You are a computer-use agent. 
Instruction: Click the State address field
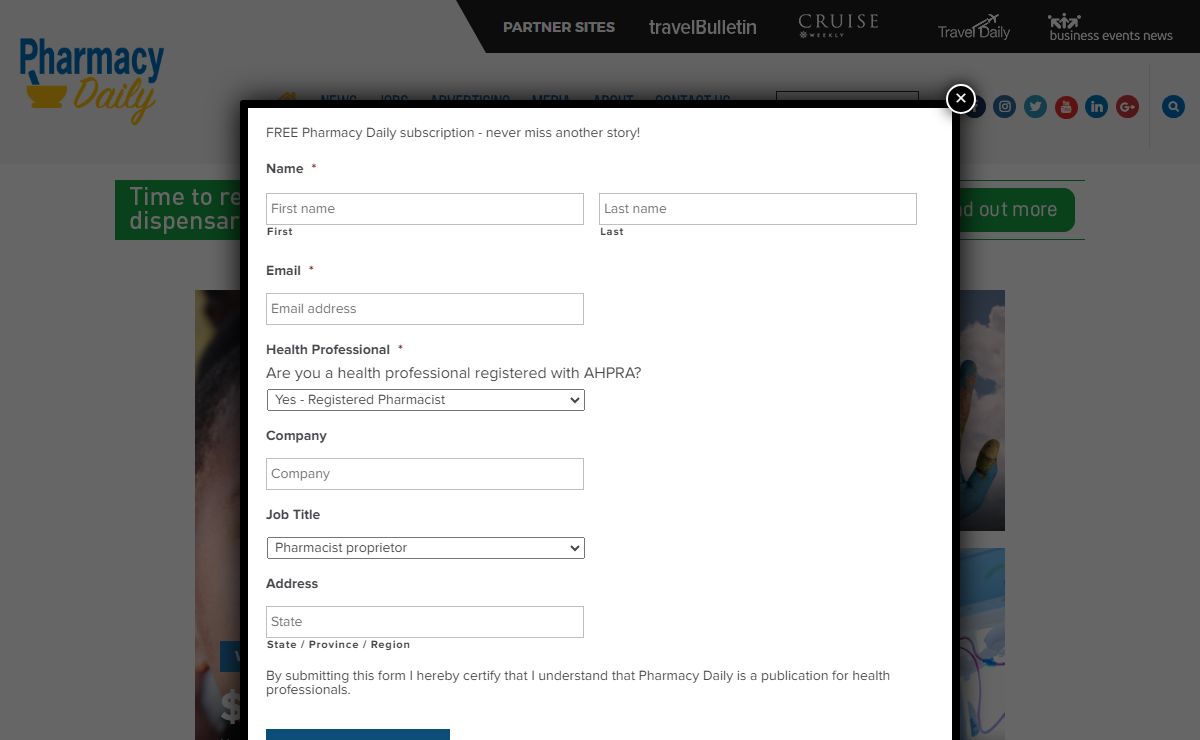[424, 622]
